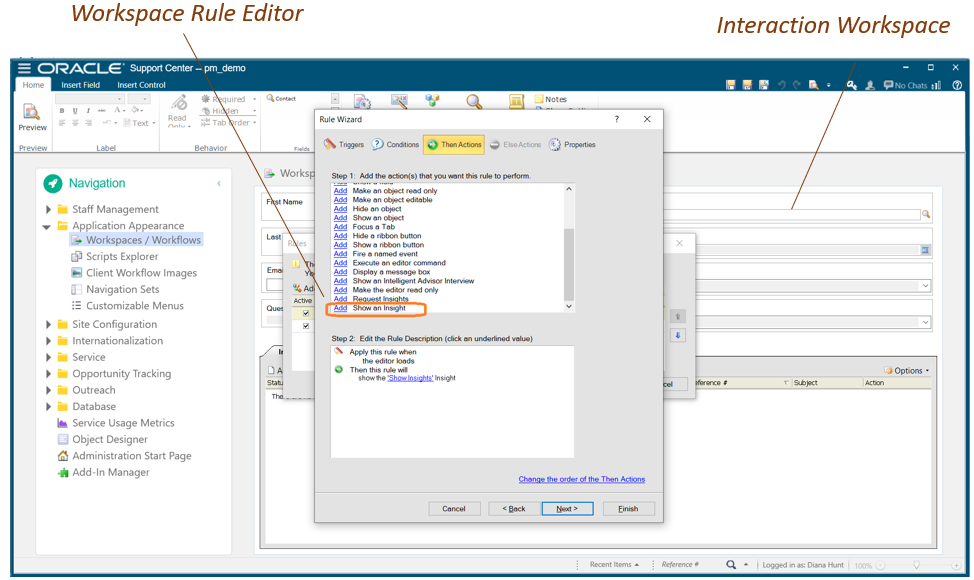
Task: Open the Triggers wizard tab
Action: (x=344, y=145)
